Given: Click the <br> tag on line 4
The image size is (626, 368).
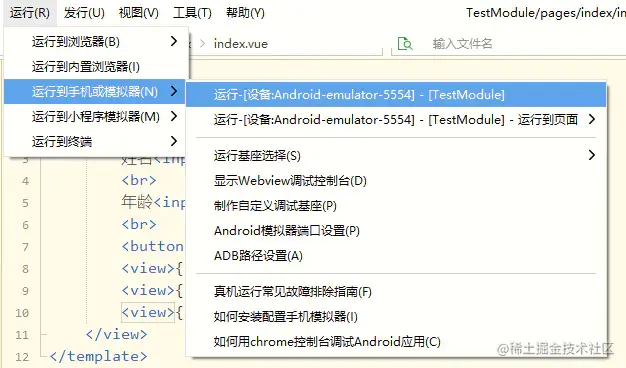Looking at the screenshot, I should (139, 180).
